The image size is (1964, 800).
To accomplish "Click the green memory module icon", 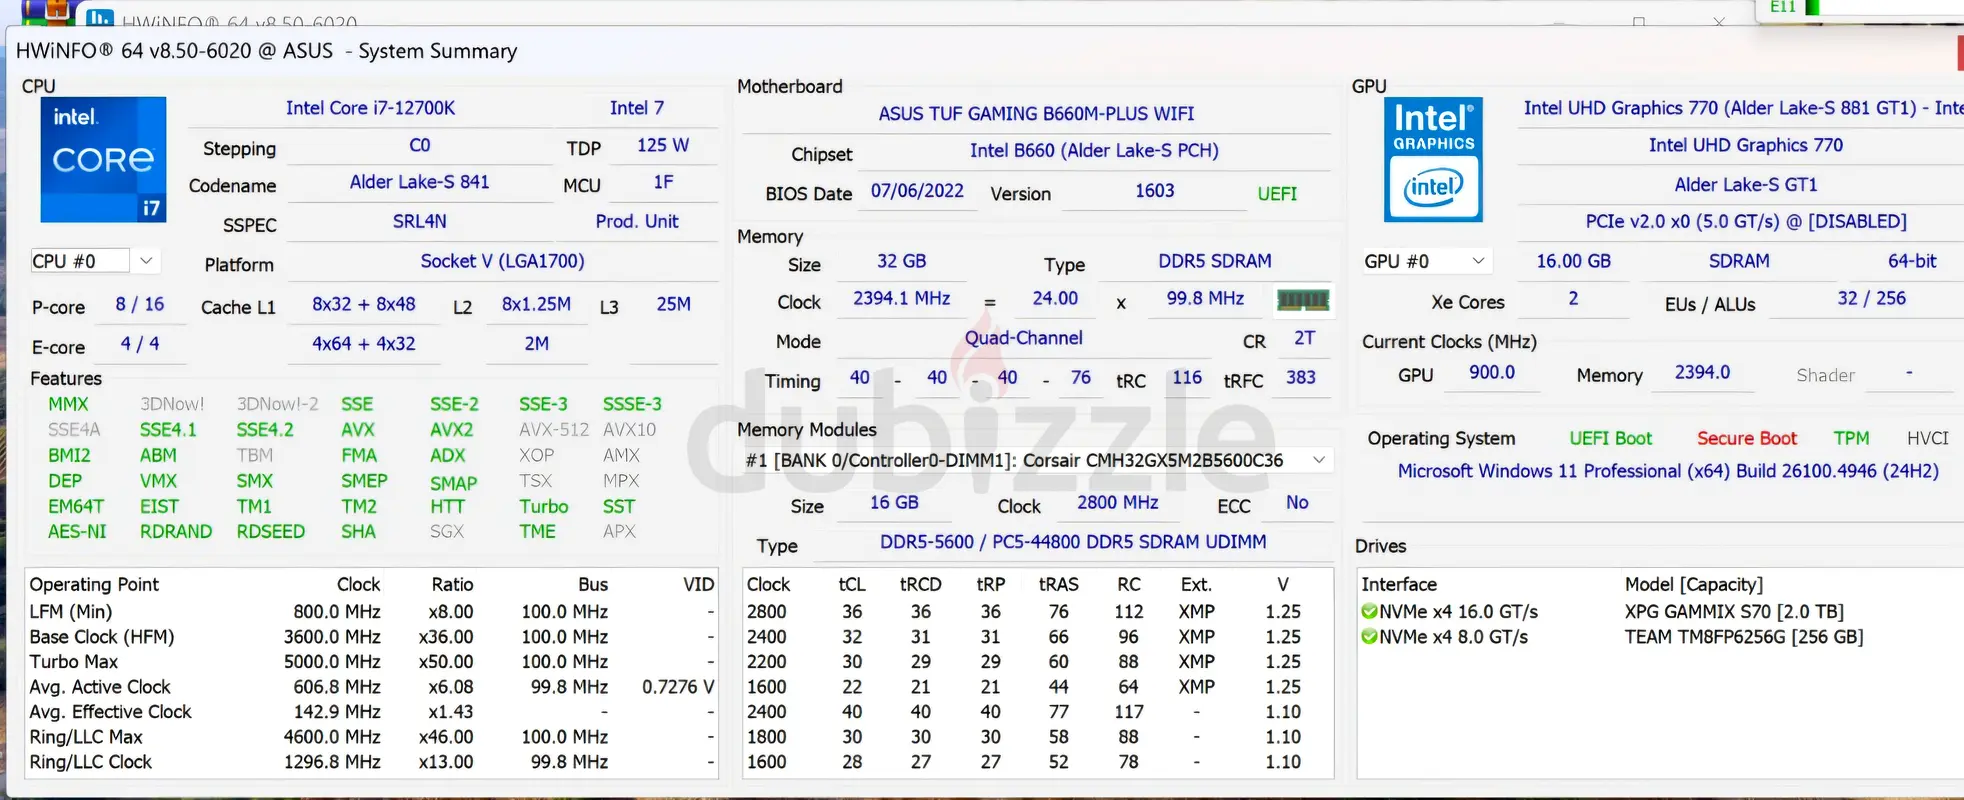I will click(x=1303, y=300).
